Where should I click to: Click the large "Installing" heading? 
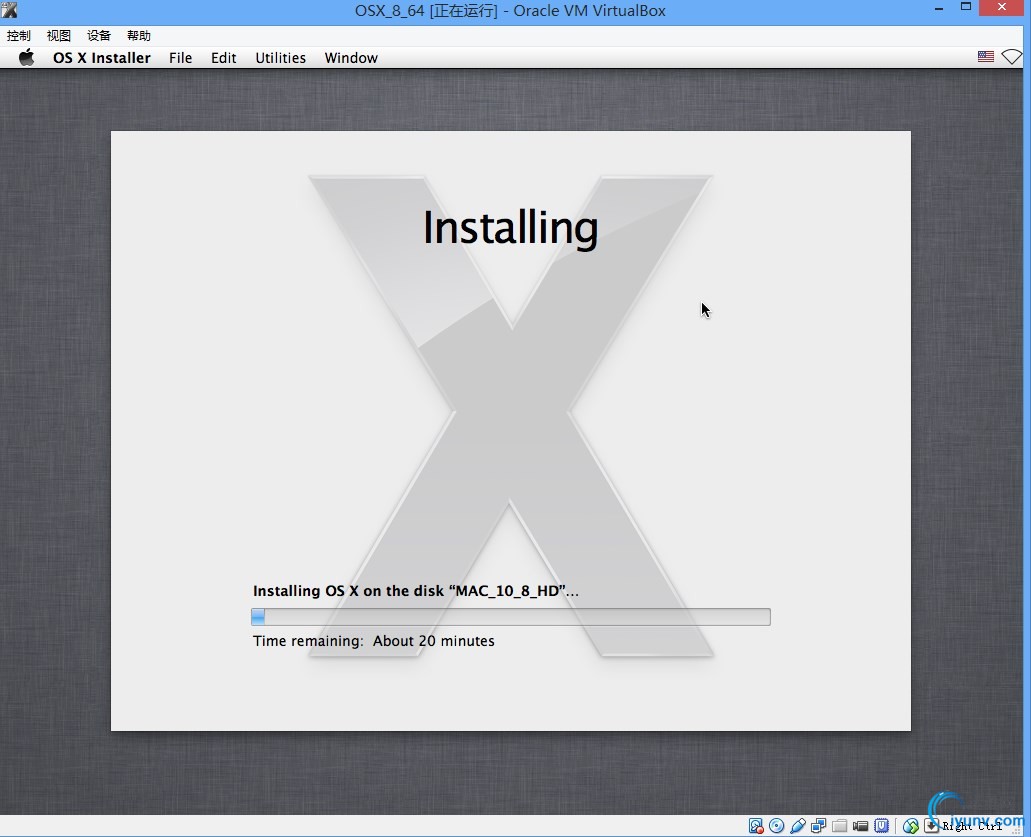[x=510, y=228]
